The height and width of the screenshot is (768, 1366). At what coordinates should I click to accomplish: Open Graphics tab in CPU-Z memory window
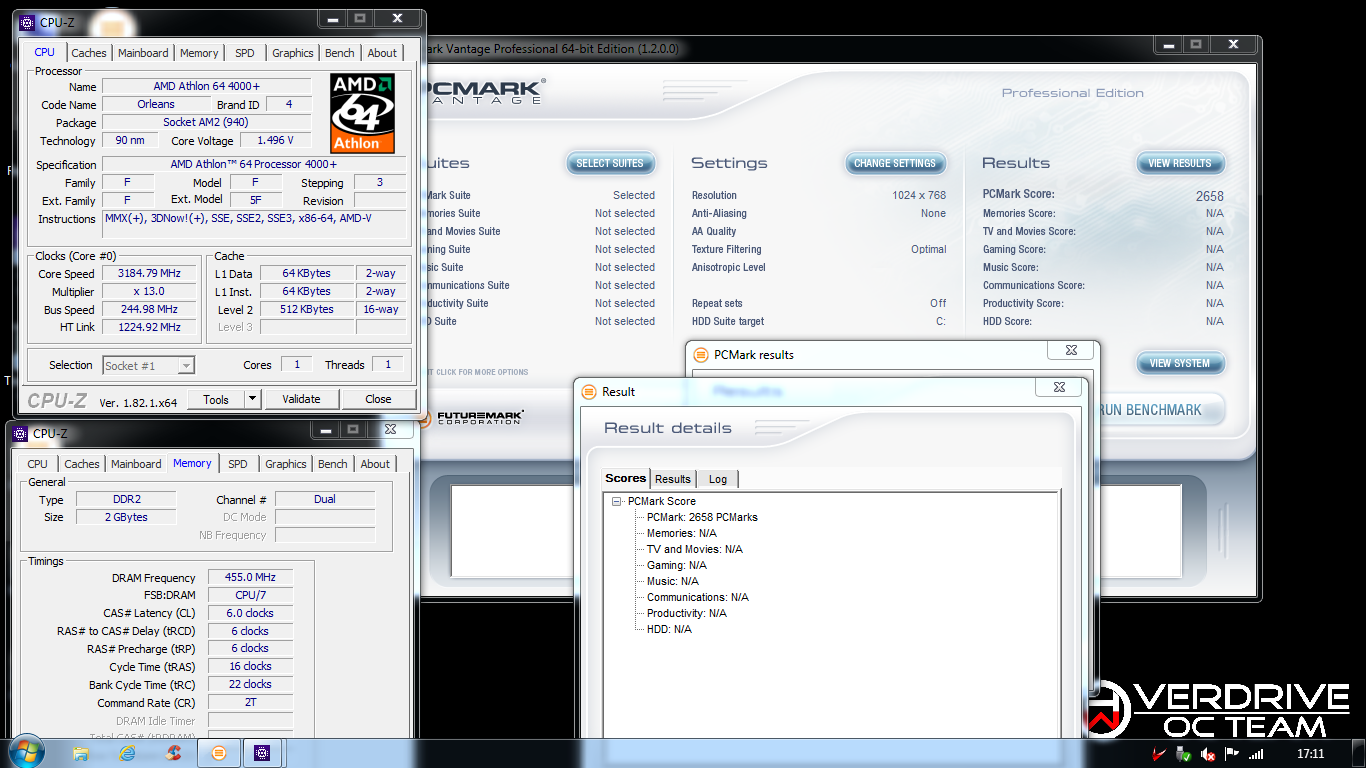tap(286, 464)
